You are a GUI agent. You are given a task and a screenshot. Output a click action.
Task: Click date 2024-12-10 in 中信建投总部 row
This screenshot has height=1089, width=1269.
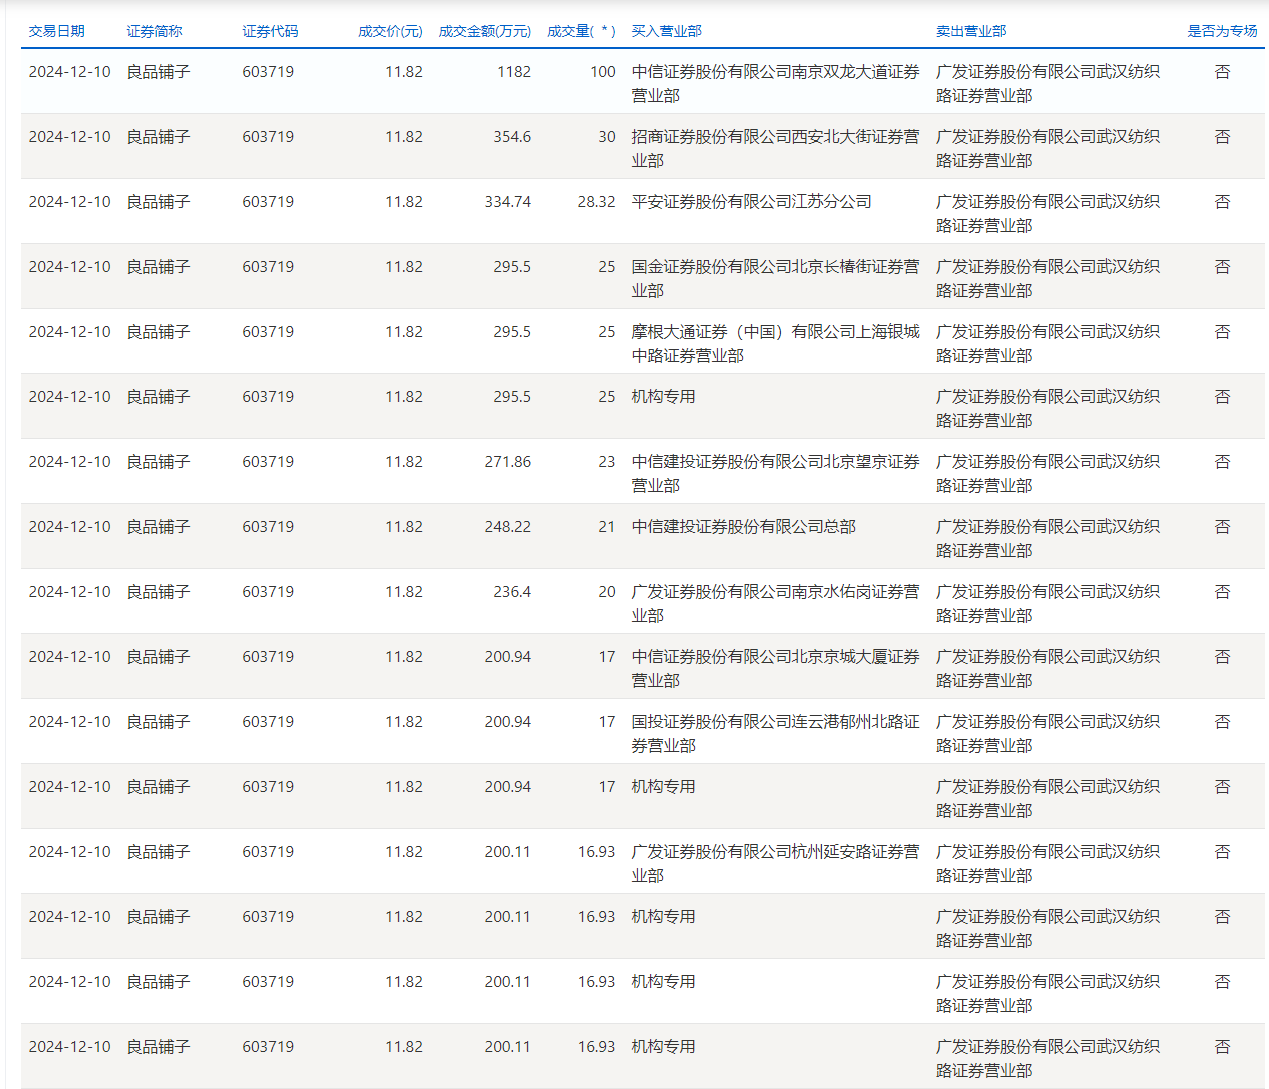click(69, 527)
